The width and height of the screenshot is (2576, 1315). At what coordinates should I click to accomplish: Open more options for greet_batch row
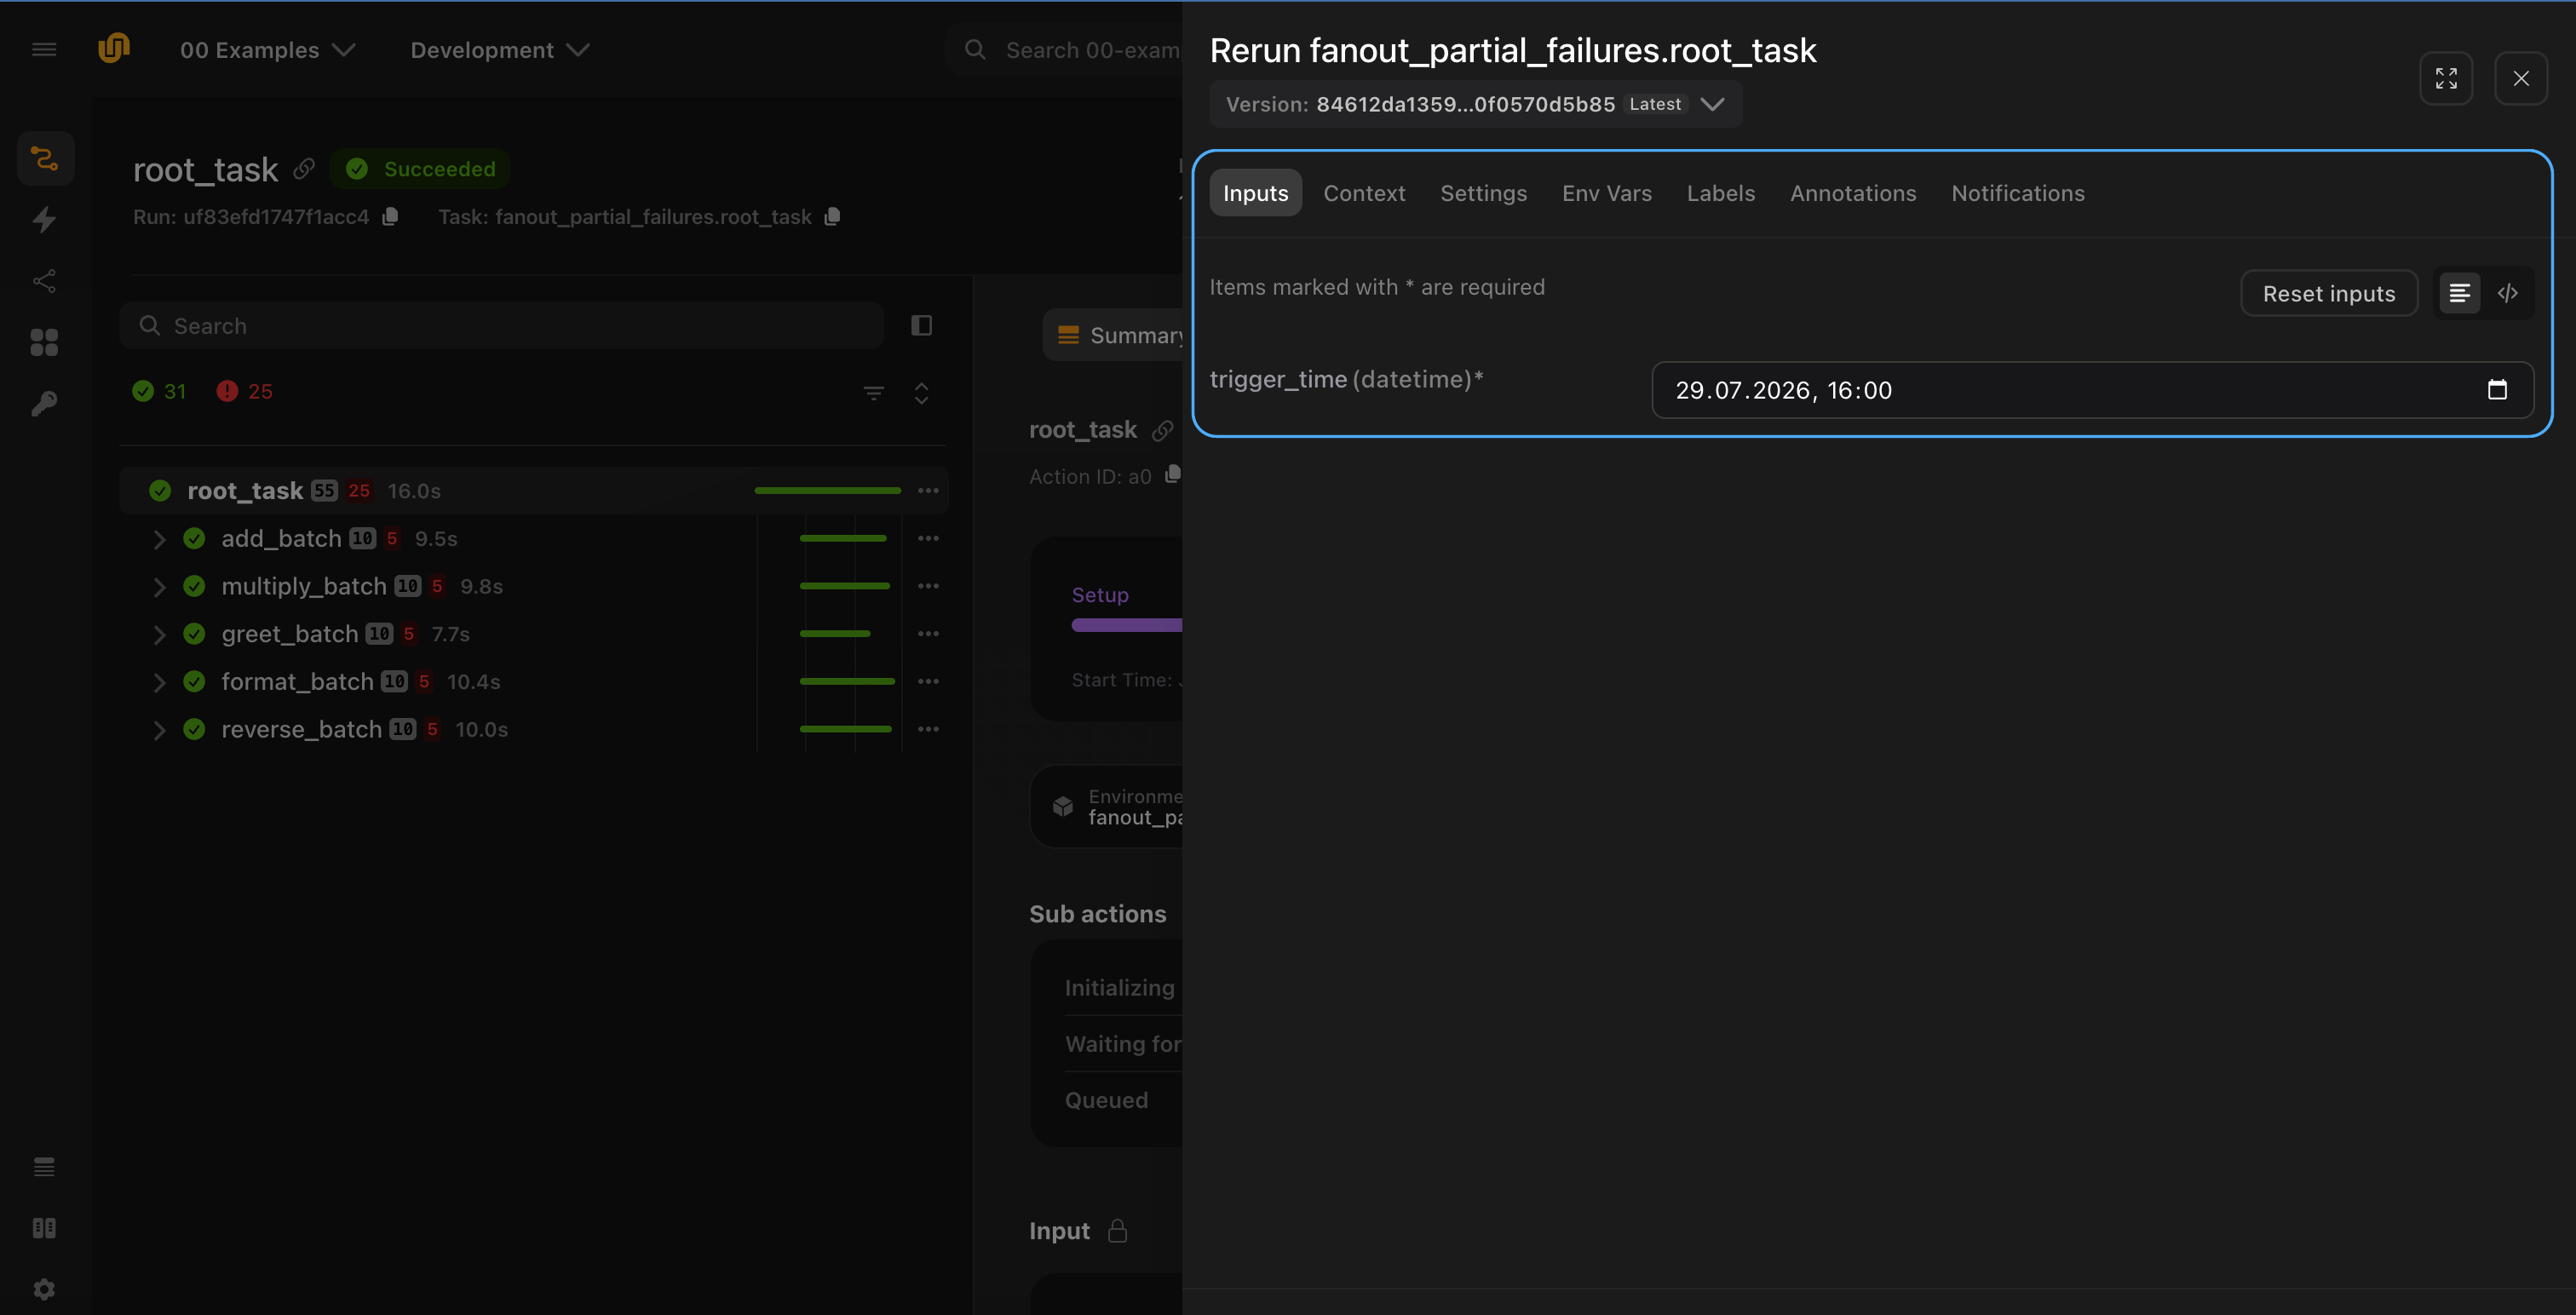coord(928,634)
